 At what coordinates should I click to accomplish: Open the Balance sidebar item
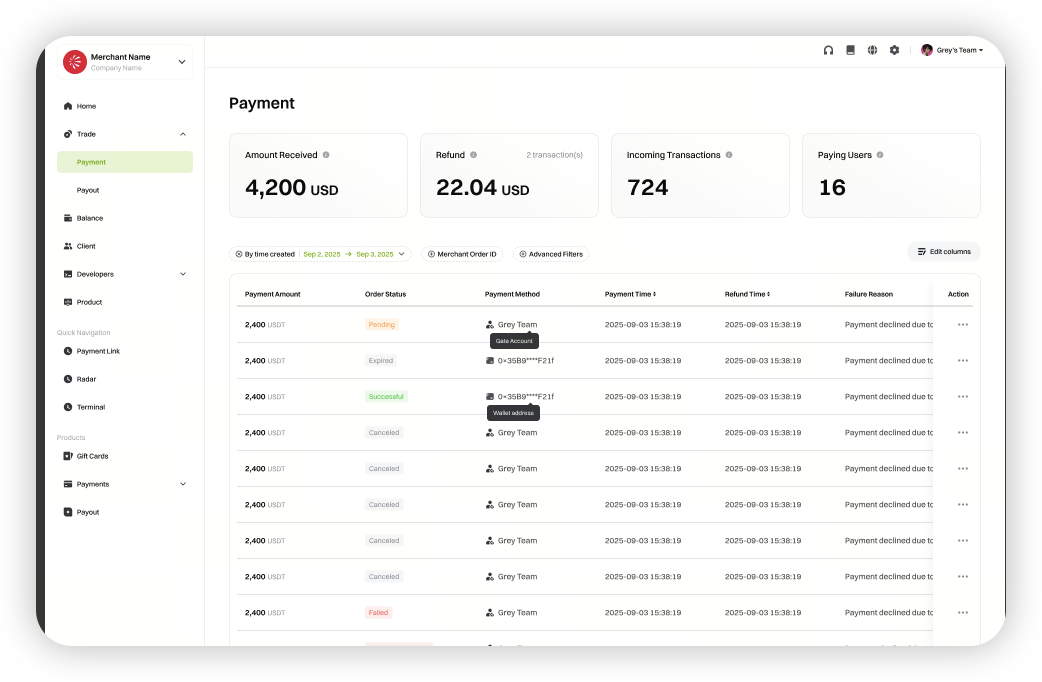click(90, 218)
